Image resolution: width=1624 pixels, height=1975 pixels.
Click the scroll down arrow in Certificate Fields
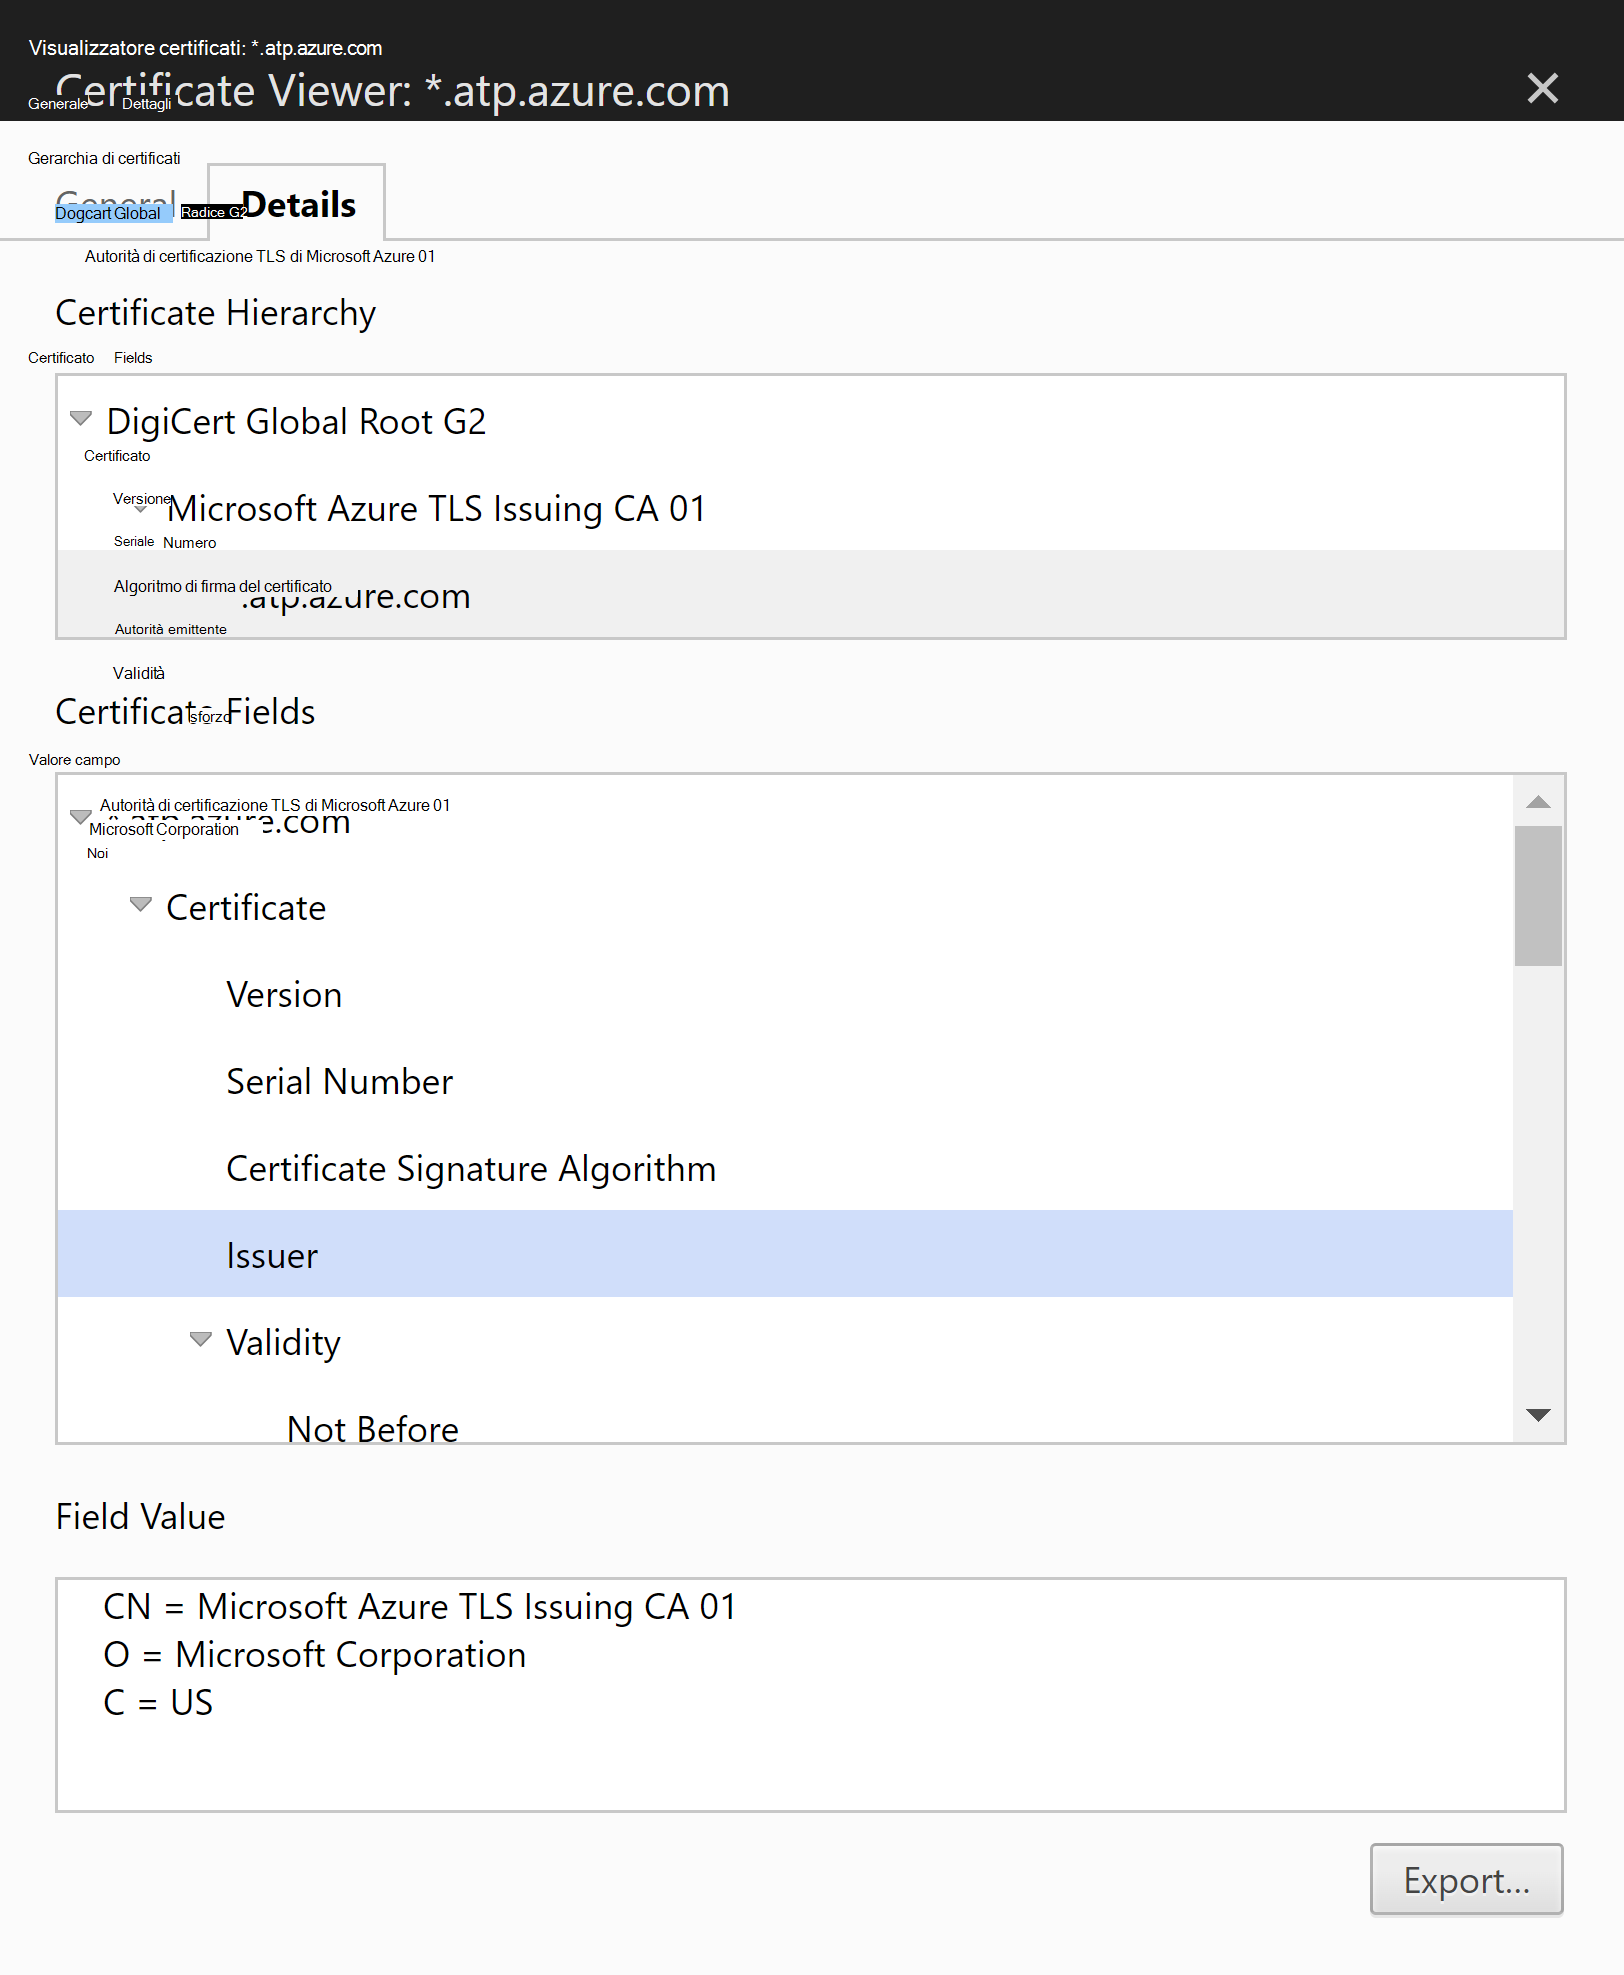pyautogui.click(x=1538, y=1415)
